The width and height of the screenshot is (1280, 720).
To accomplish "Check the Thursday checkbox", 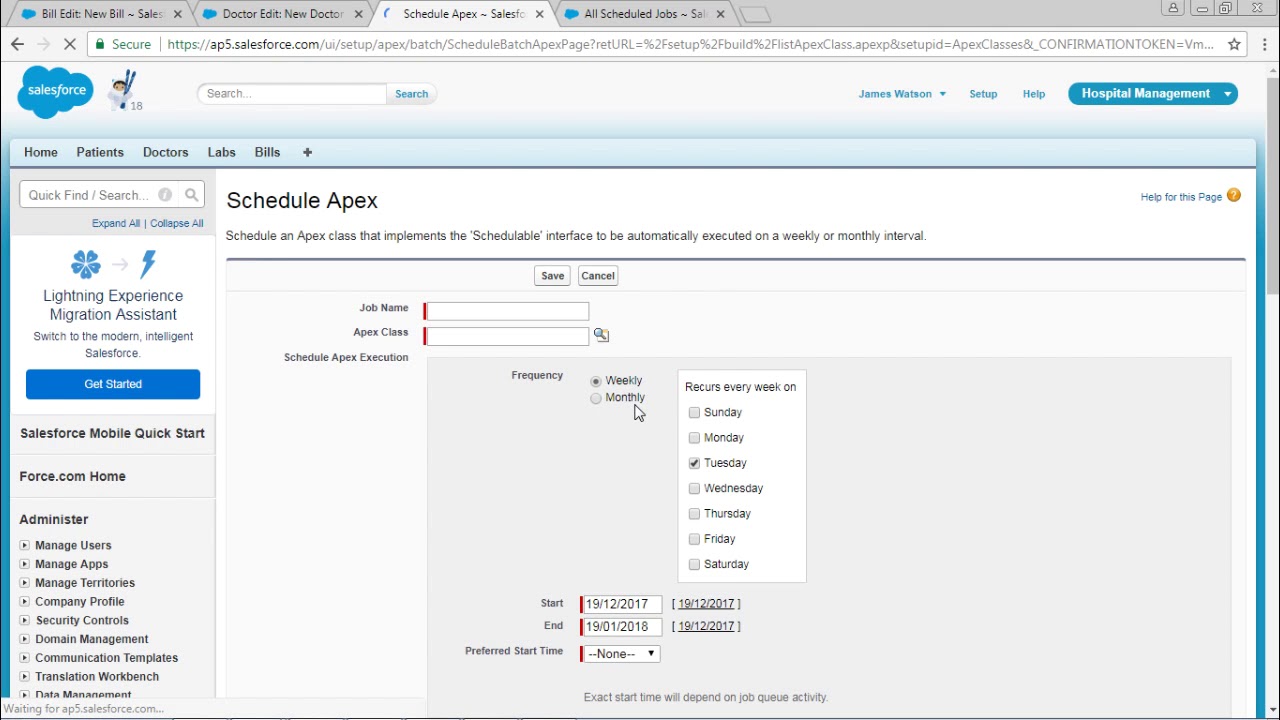I will click(x=694, y=513).
